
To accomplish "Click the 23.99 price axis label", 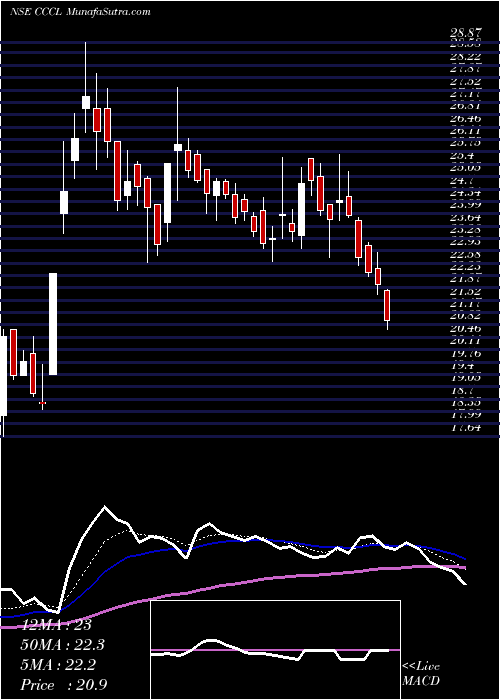I will click(467, 205).
